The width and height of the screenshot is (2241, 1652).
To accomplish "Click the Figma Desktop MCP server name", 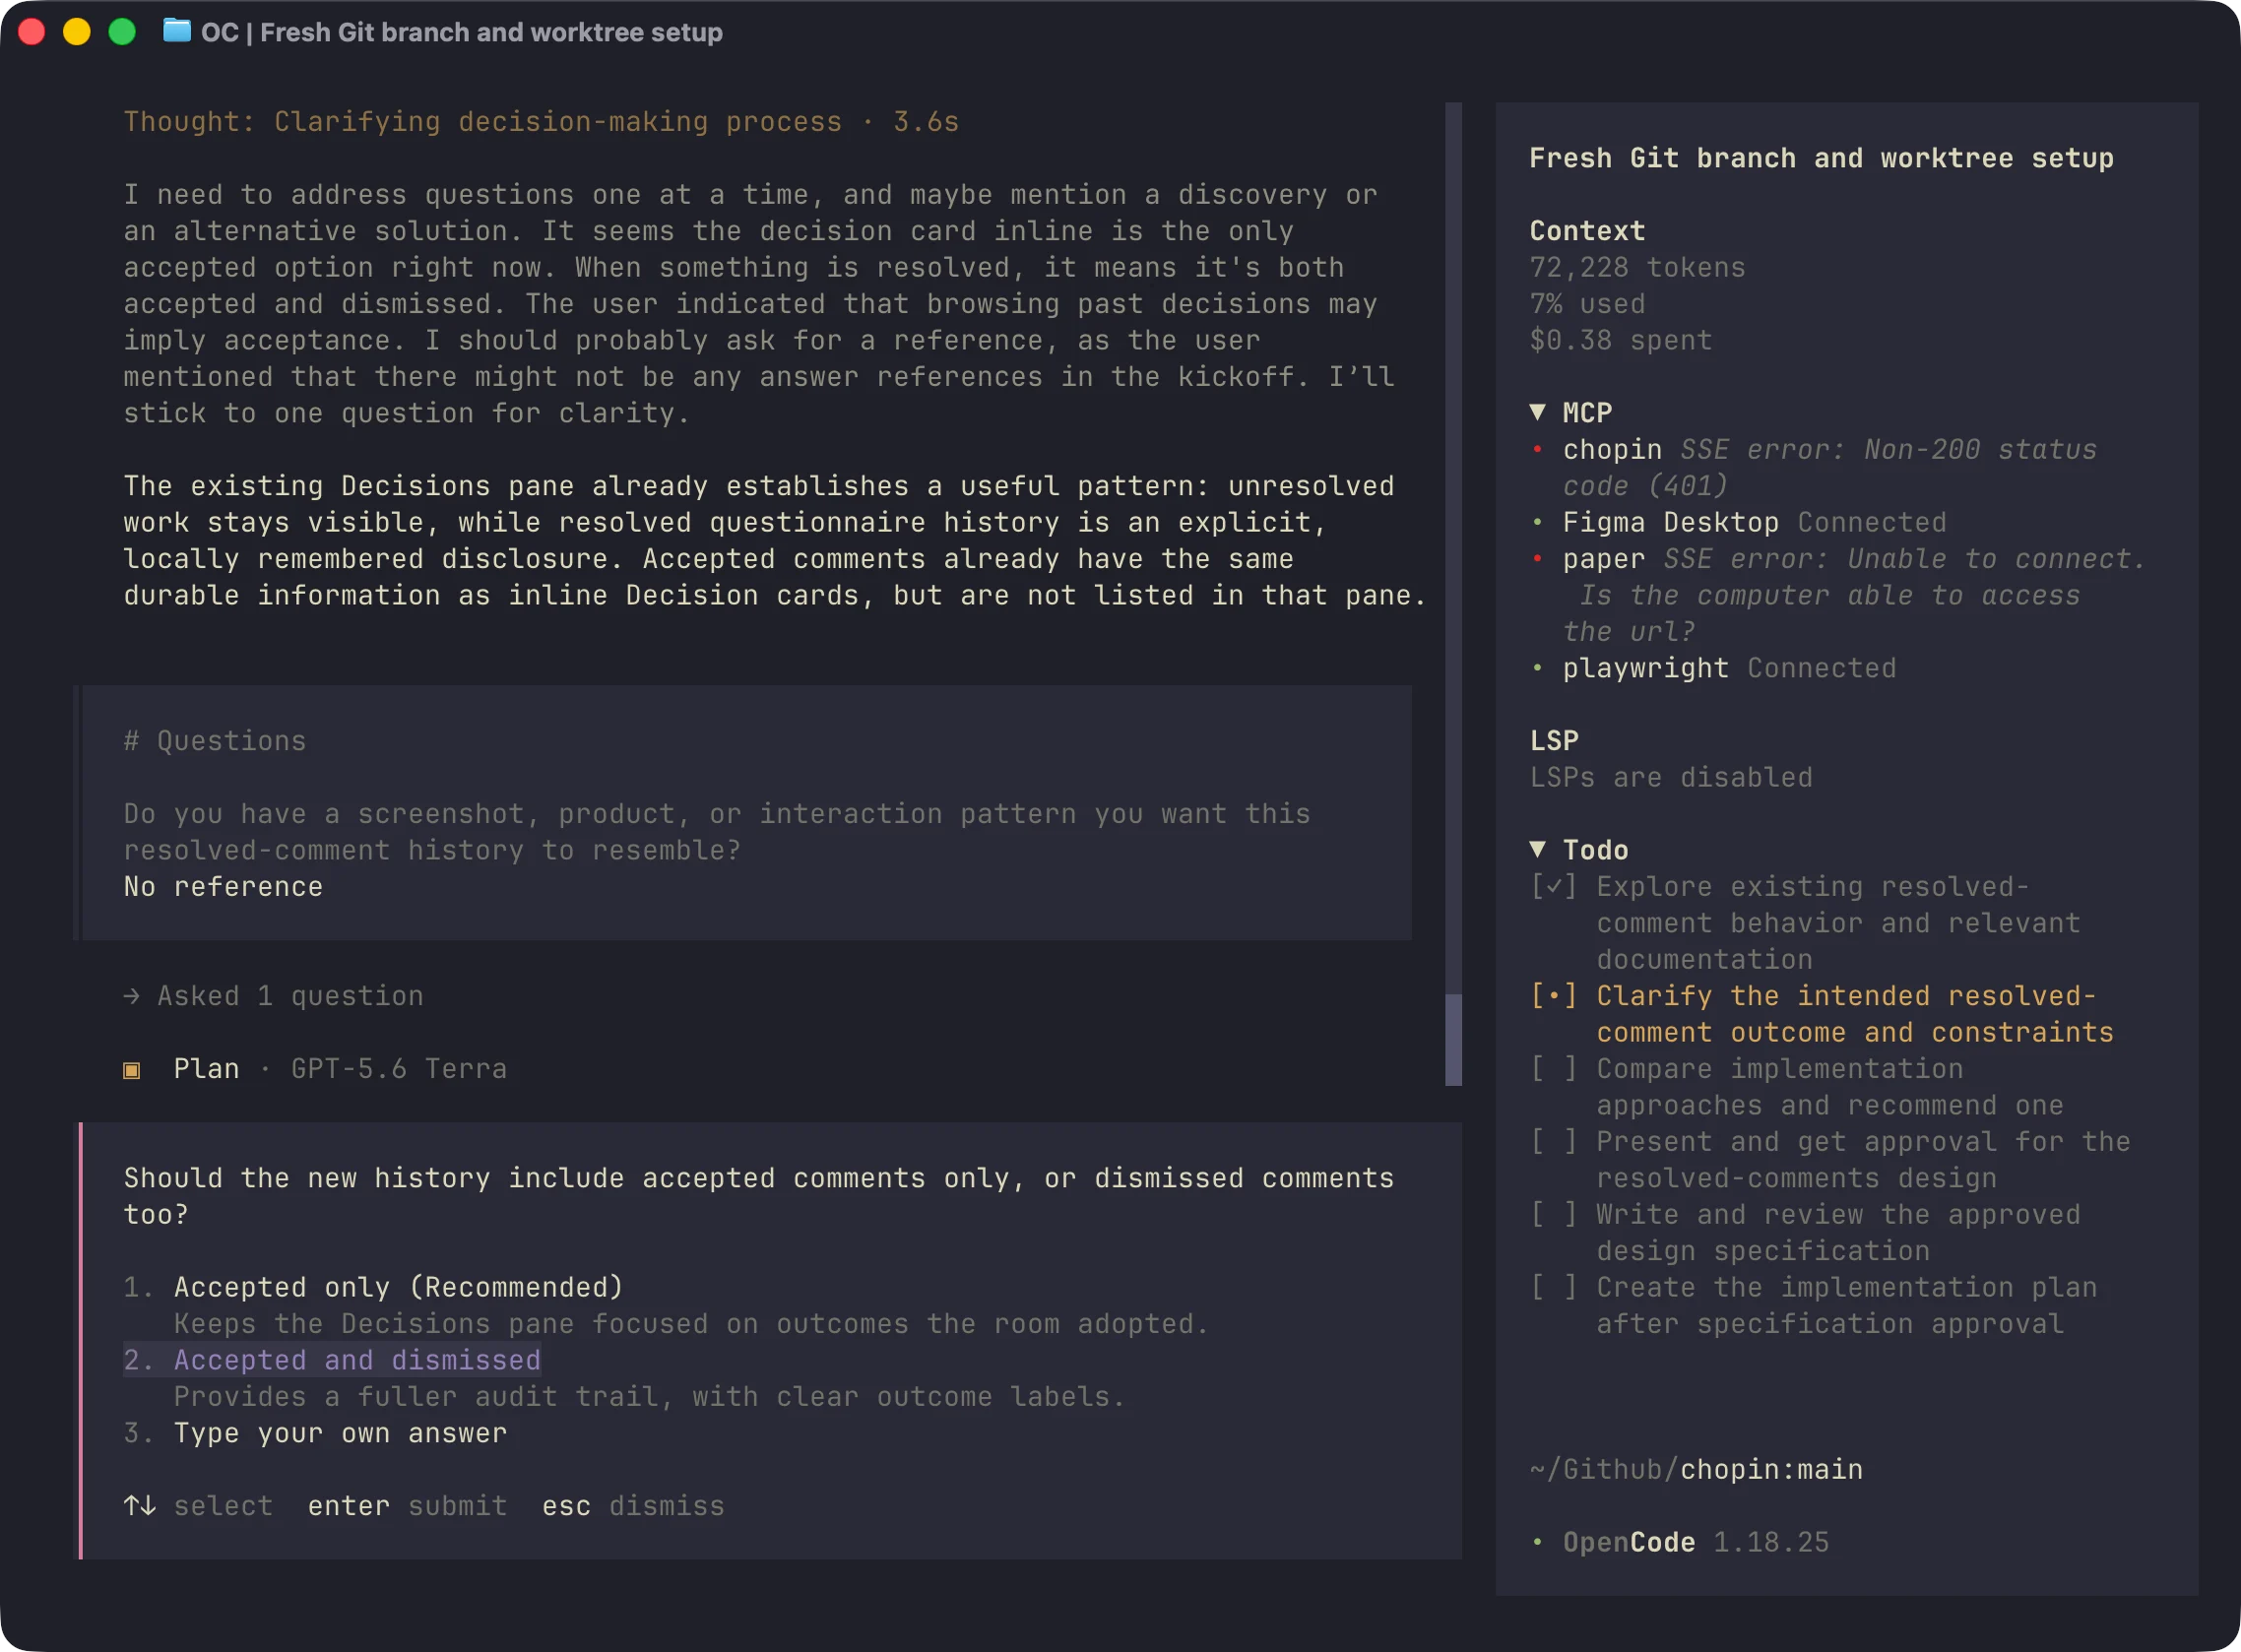I will 1670,522.
